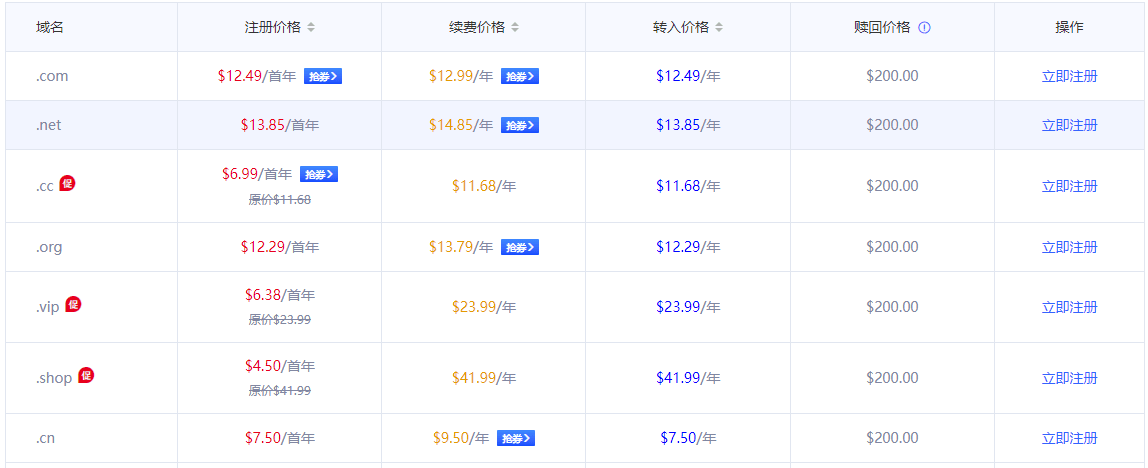Click the red promo badge next to .shop

[x=86, y=375]
